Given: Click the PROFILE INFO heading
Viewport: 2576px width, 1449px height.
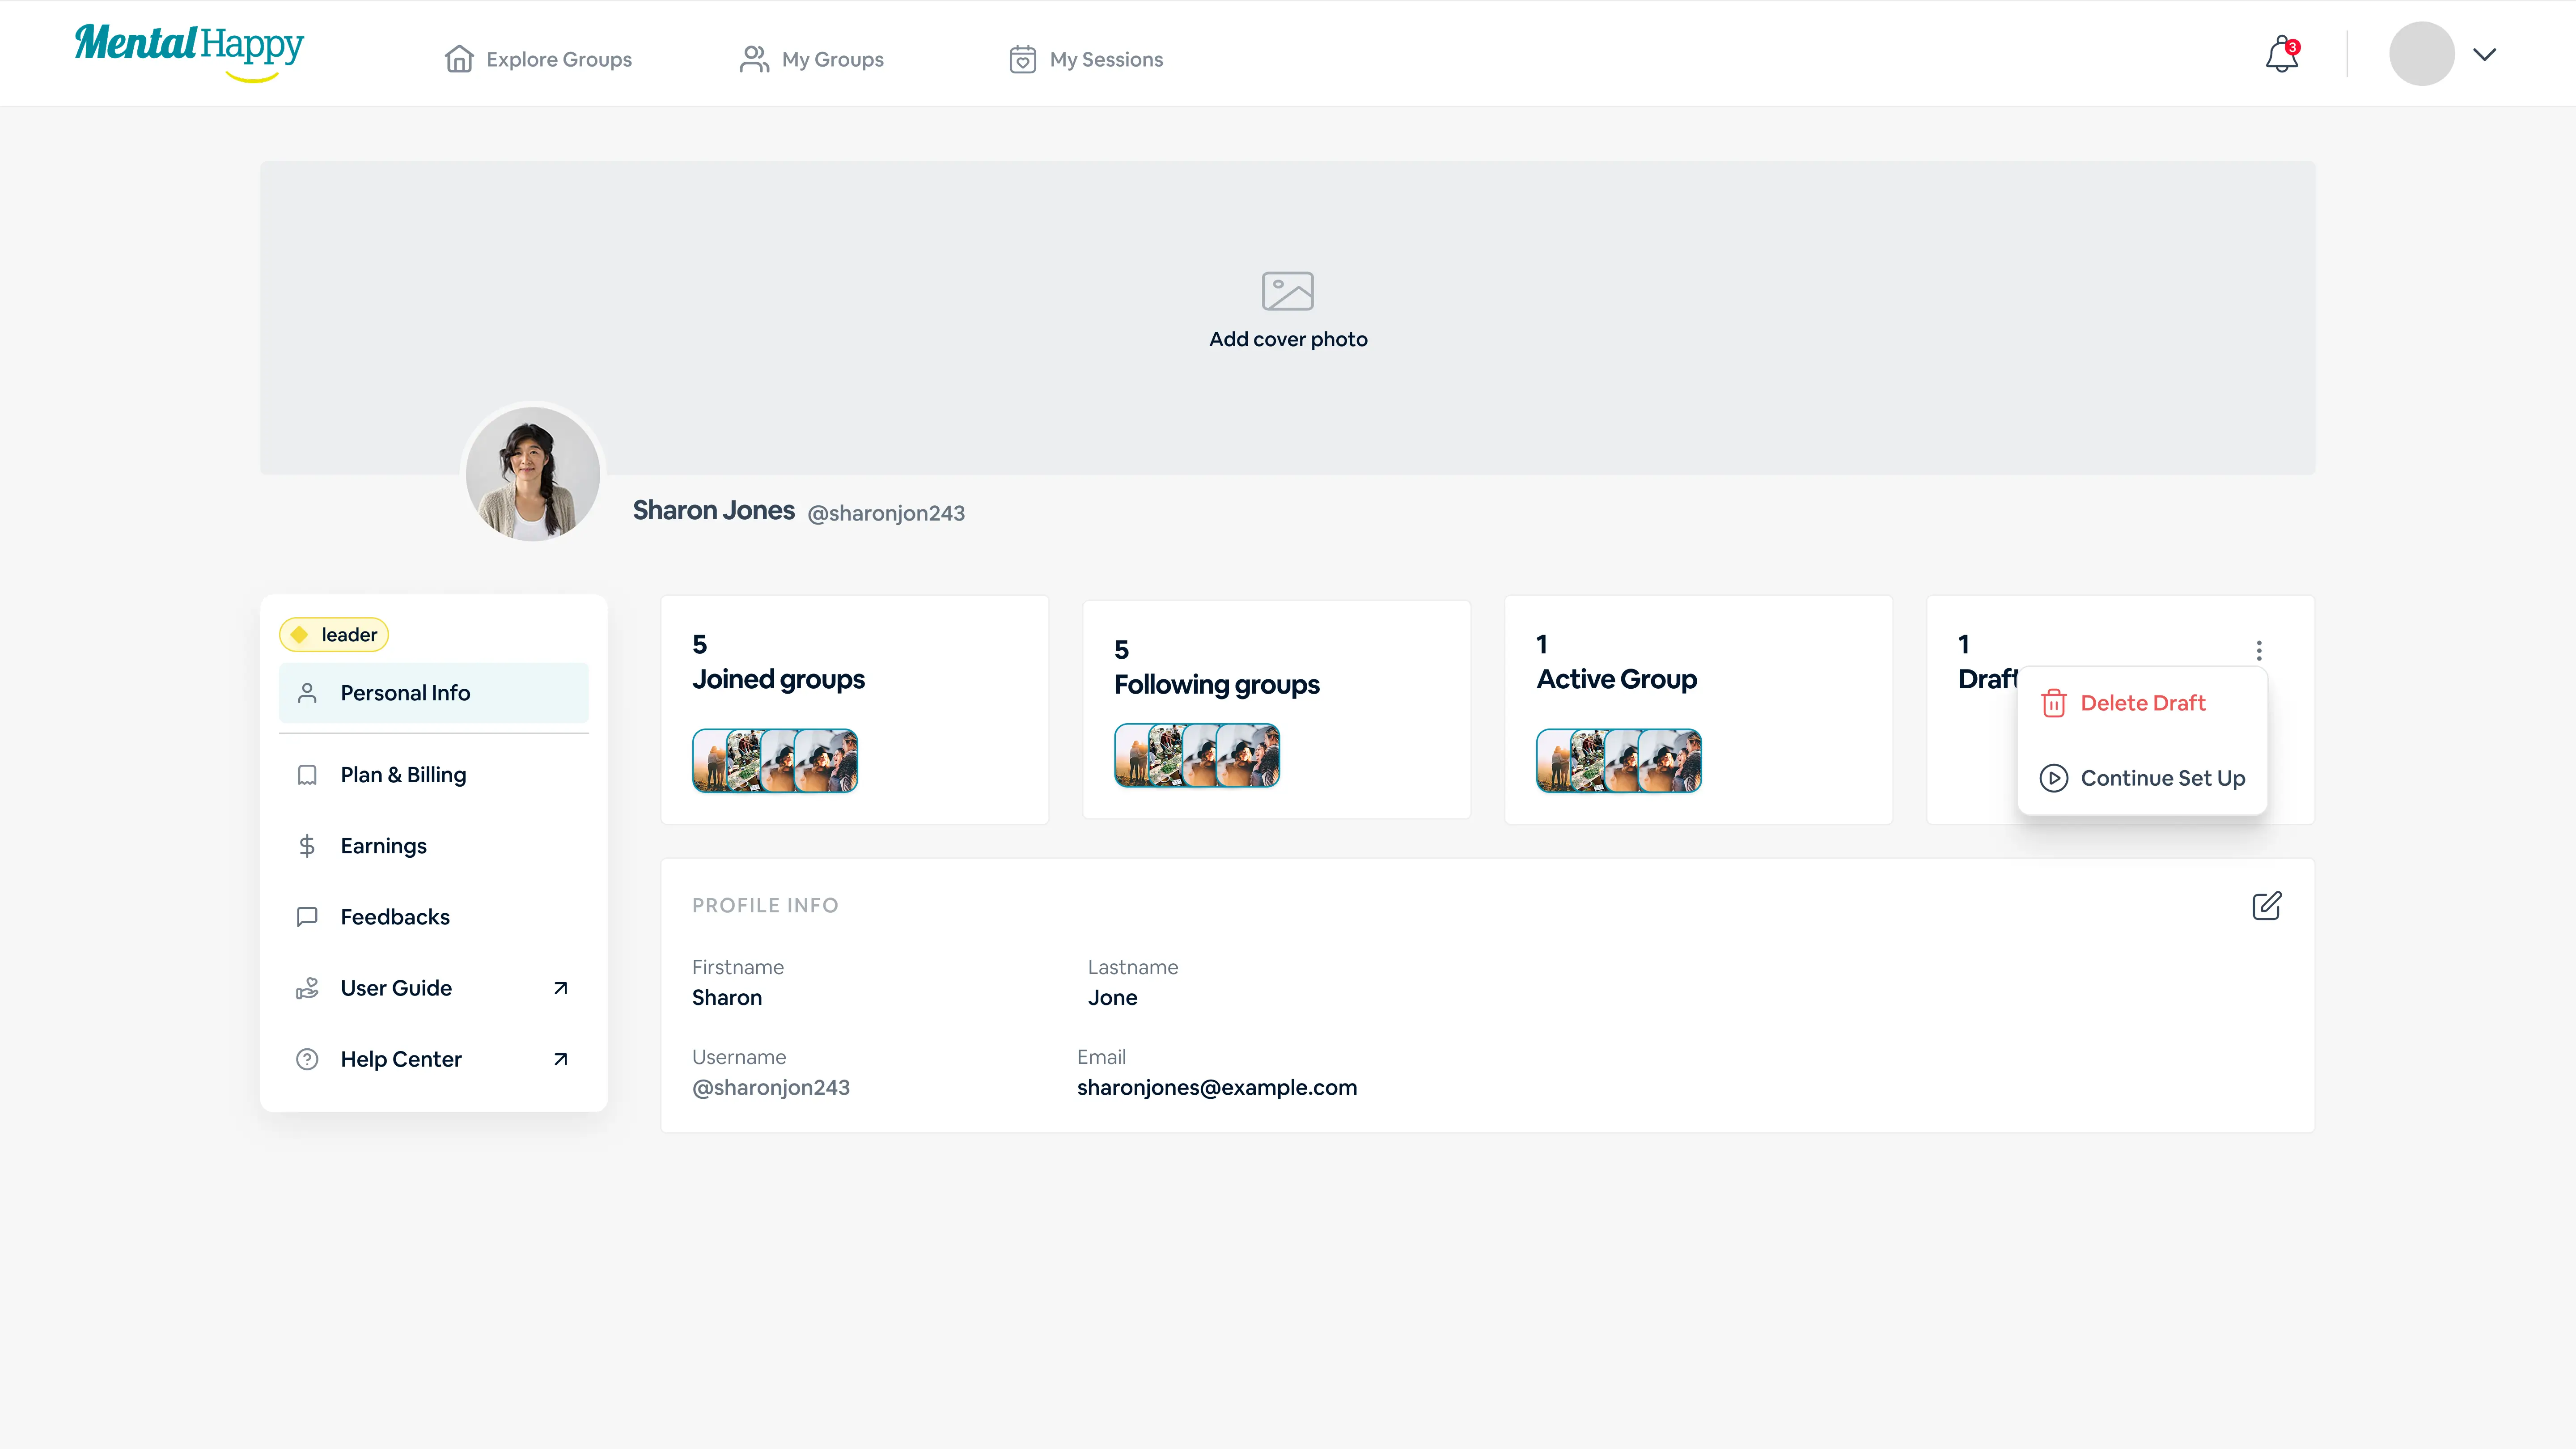Looking at the screenshot, I should 765,906.
